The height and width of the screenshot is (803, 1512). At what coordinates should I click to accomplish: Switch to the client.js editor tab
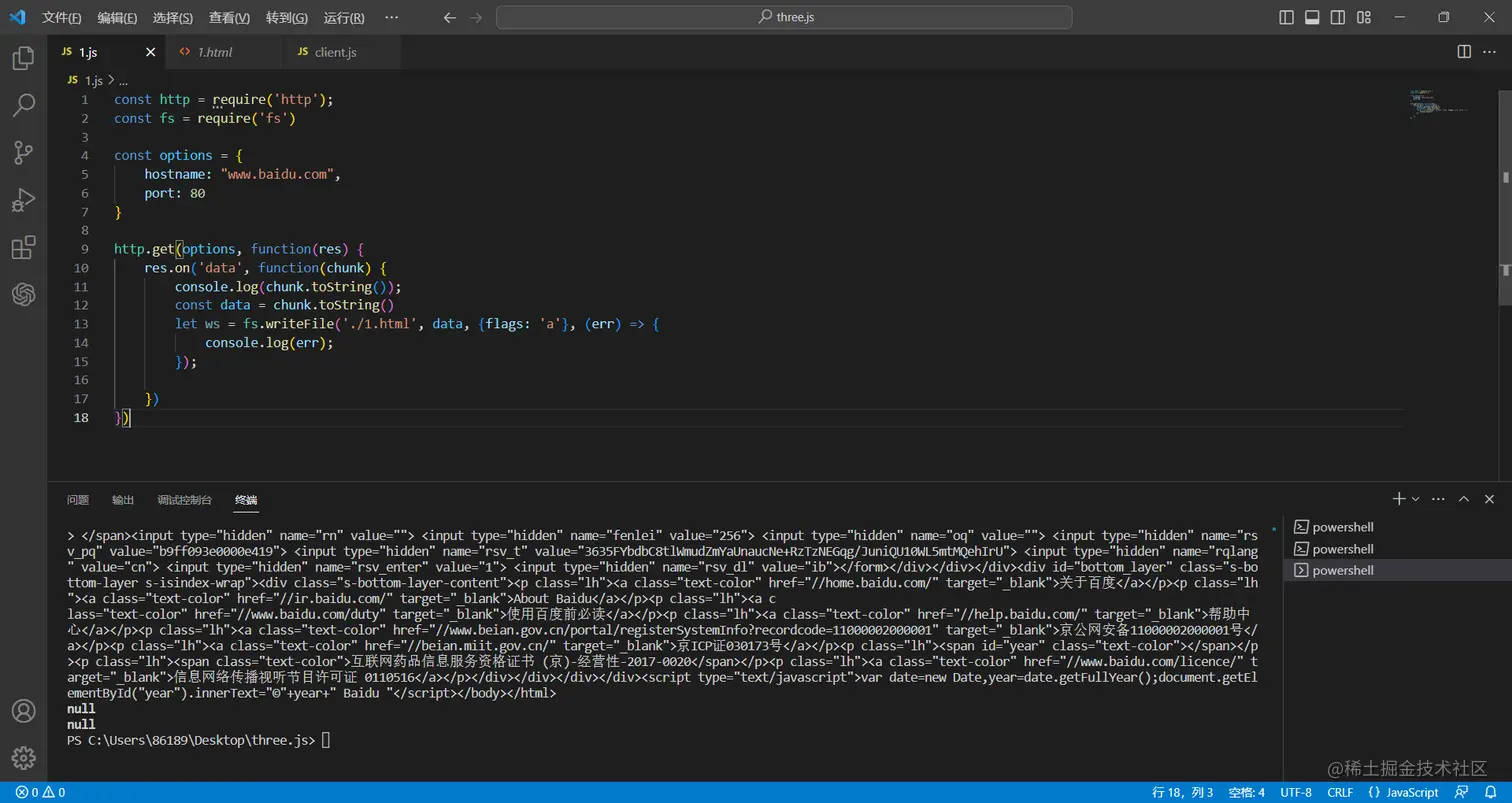coord(343,52)
